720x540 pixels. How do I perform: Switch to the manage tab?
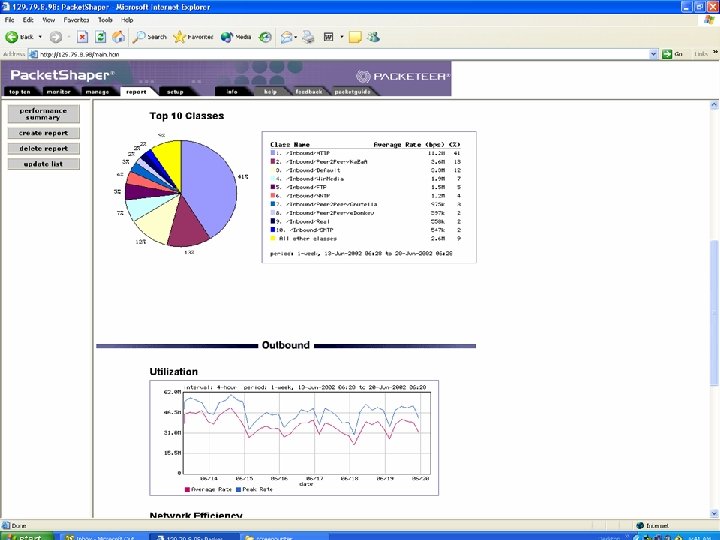pyautogui.click(x=97, y=91)
